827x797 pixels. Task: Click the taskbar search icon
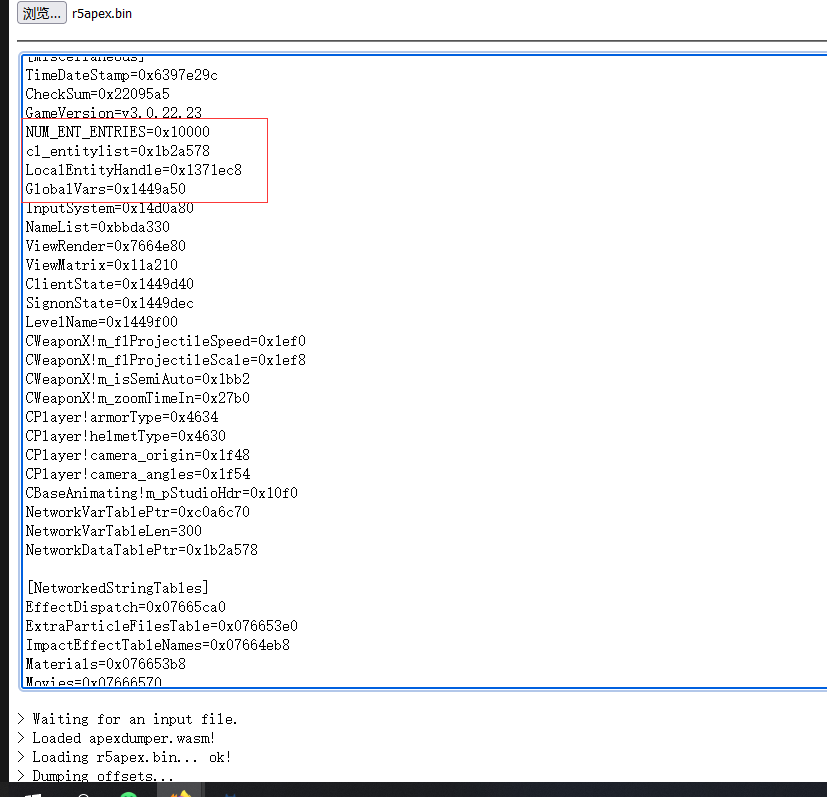82,793
